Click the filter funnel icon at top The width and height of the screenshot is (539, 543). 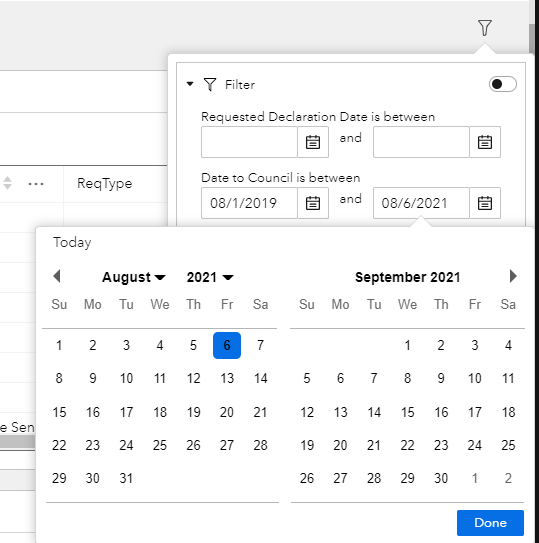click(x=485, y=28)
